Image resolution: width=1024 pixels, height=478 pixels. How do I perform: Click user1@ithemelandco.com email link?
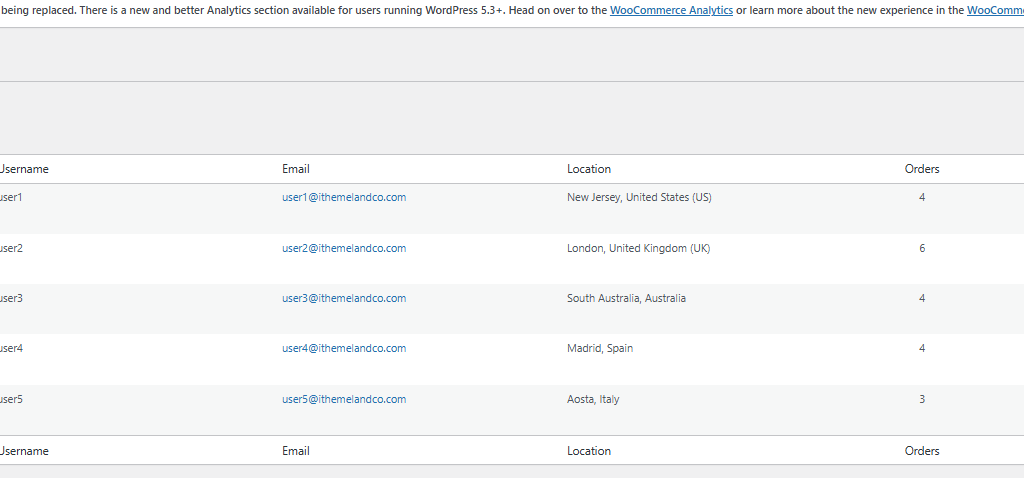[344, 197]
